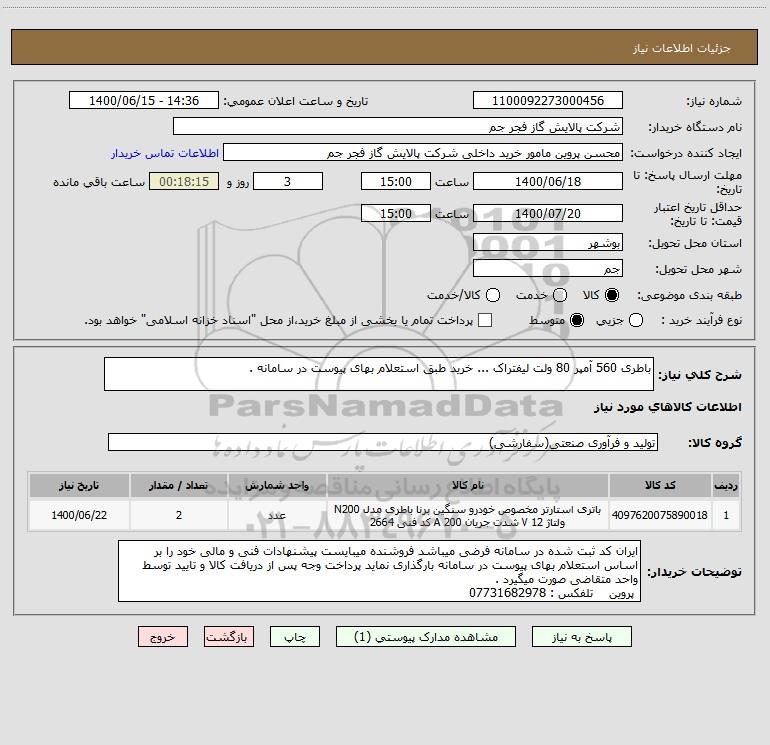The height and width of the screenshot is (745, 770).
Task: Click the need number field 1100092273000456
Action: pyautogui.click(x=548, y=101)
